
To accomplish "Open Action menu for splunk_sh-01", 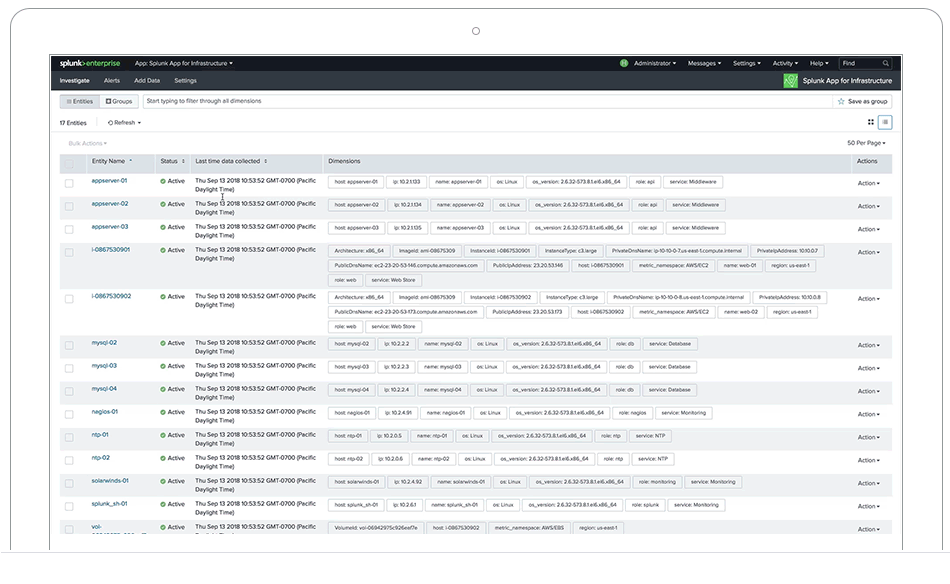I will (x=868, y=506).
